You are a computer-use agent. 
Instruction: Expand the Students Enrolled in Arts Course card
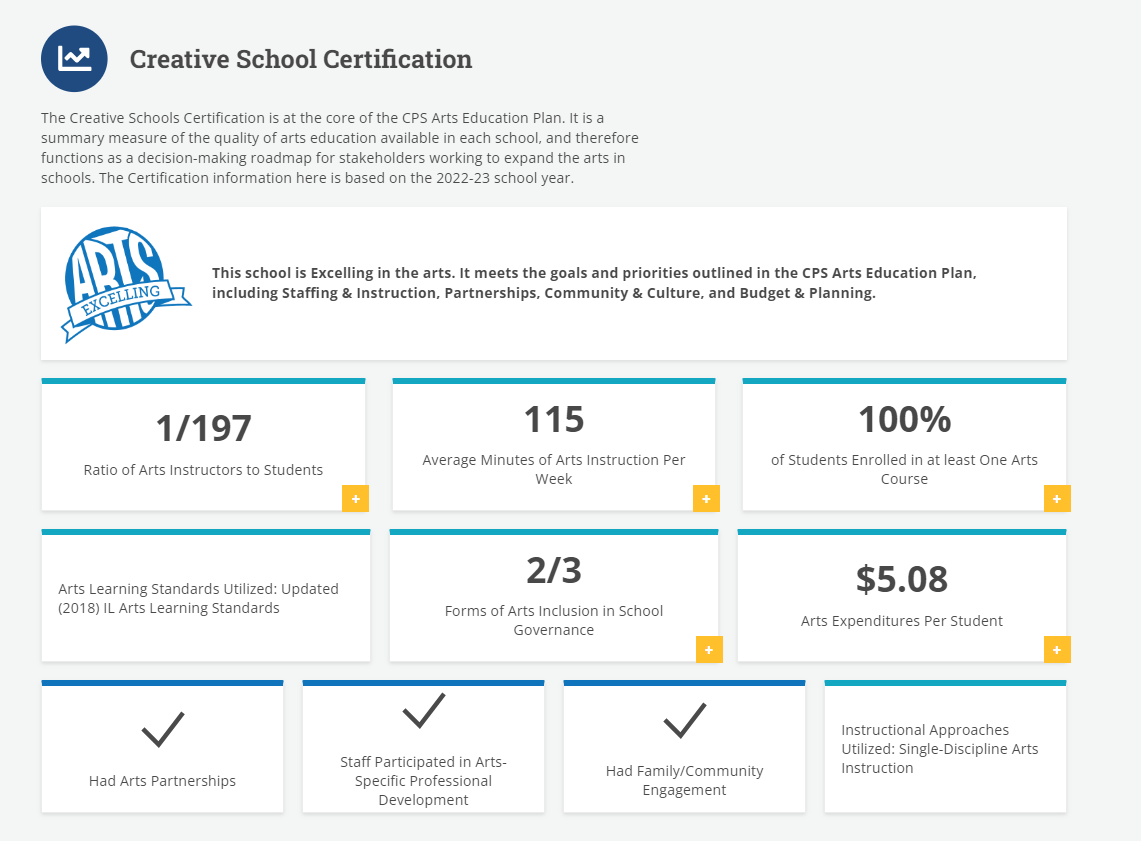tap(1057, 498)
